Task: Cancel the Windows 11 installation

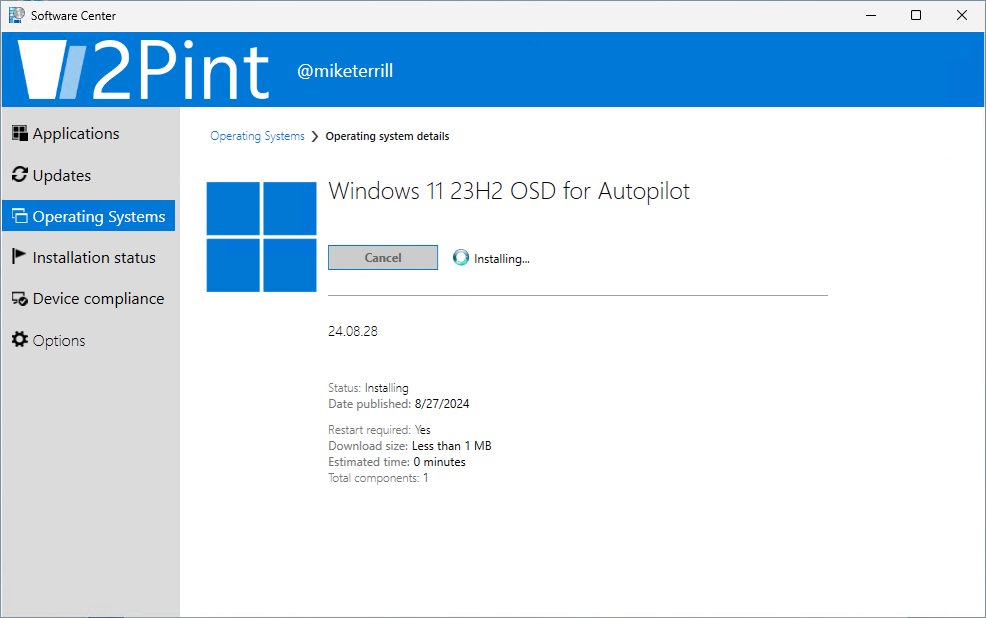Action: coord(383,258)
